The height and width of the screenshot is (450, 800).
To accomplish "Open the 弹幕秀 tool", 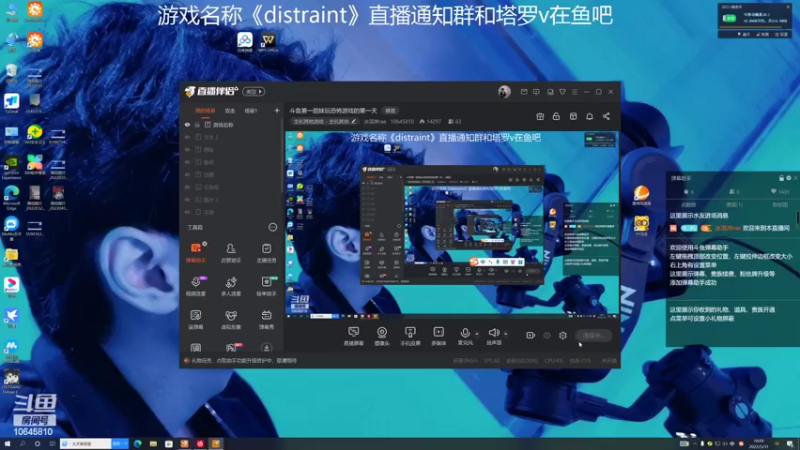I will [266, 319].
